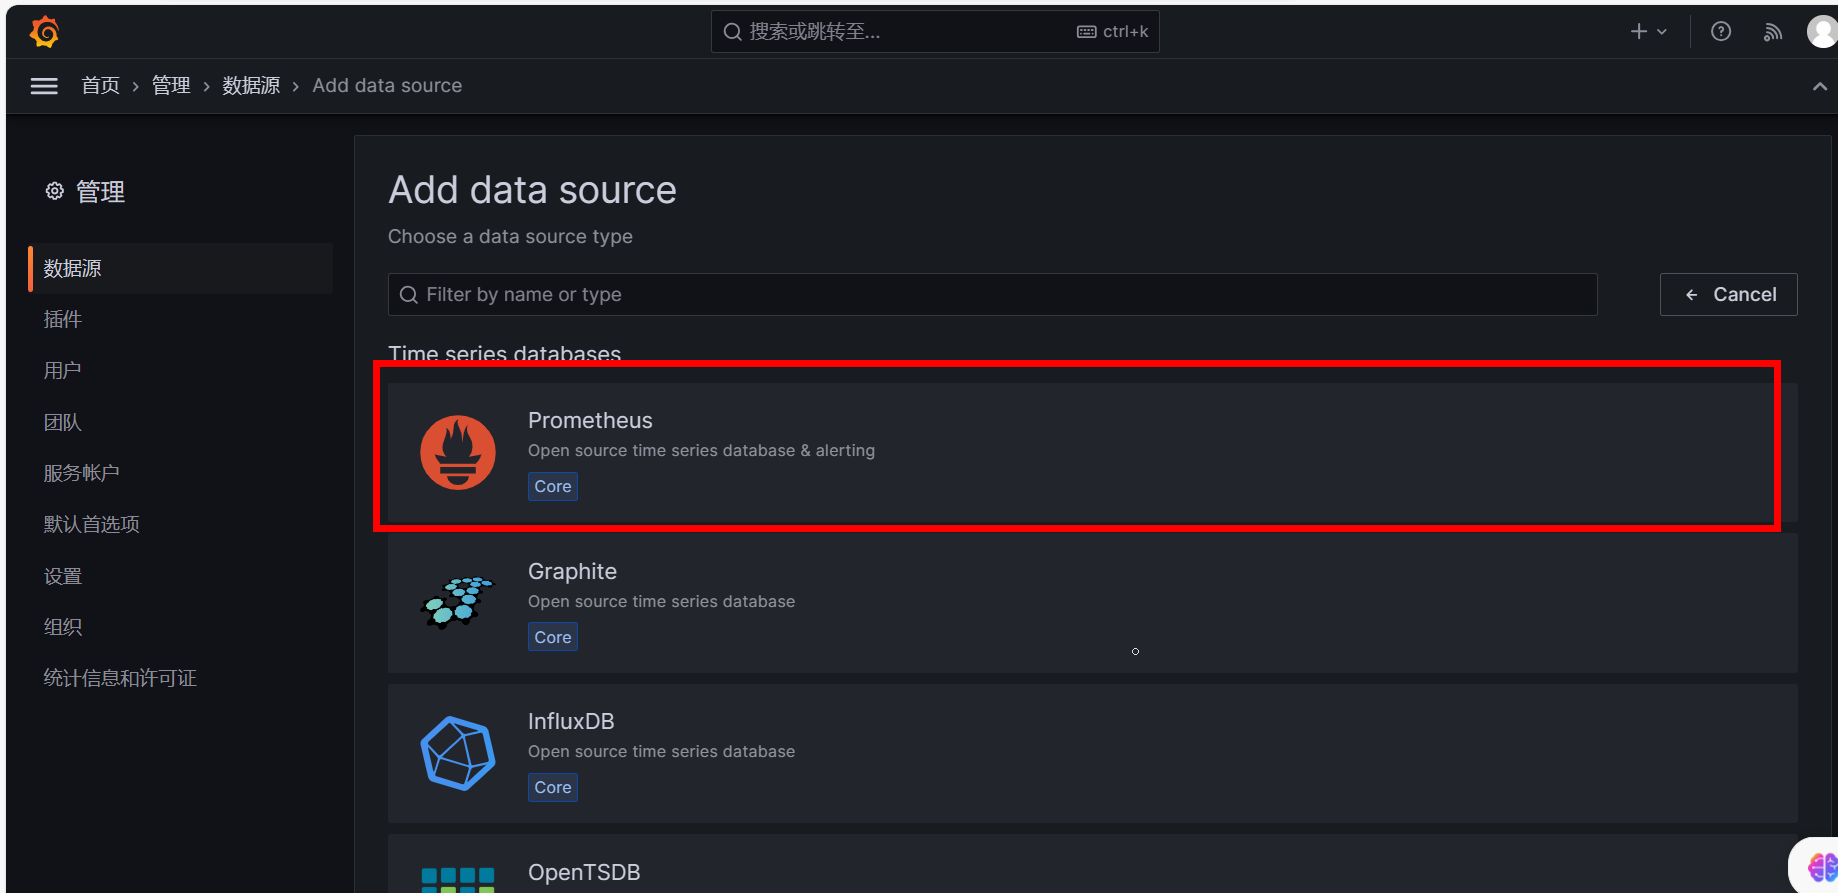Open 统计信息和许可证 in the sidebar
1838x893 pixels.
tap(120, 678)
